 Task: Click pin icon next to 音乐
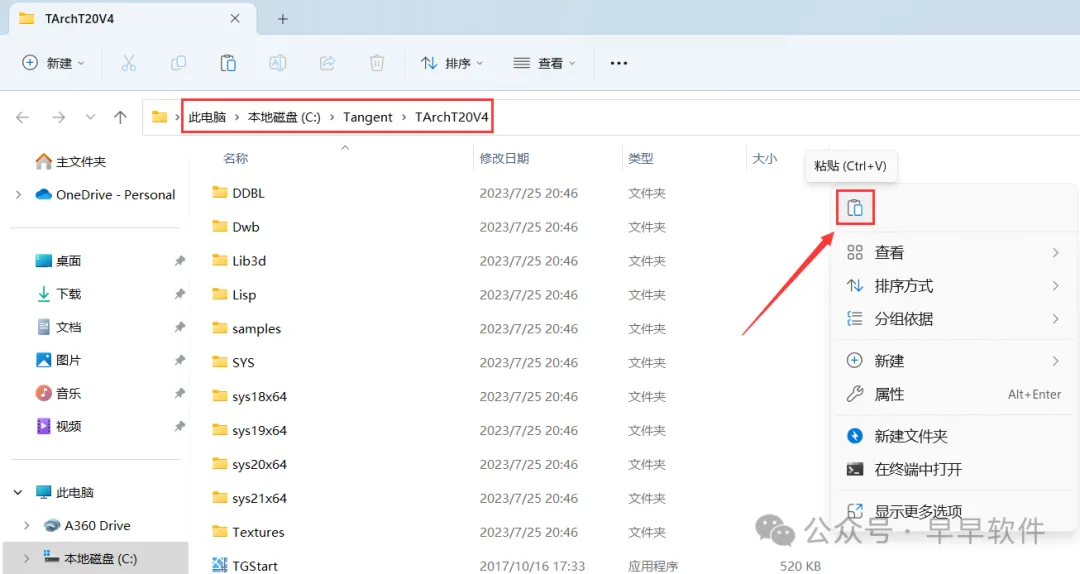point(180,393)
